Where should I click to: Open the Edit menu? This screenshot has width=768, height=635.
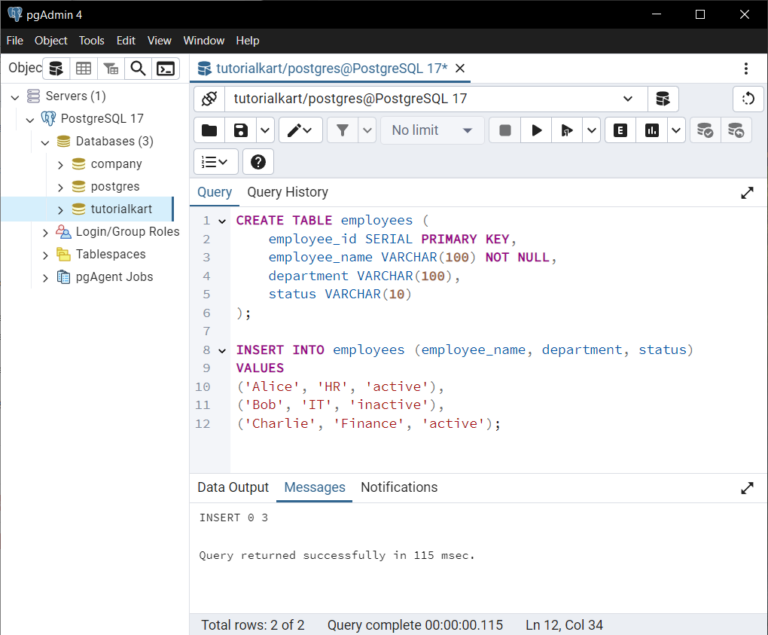point(126,41)
